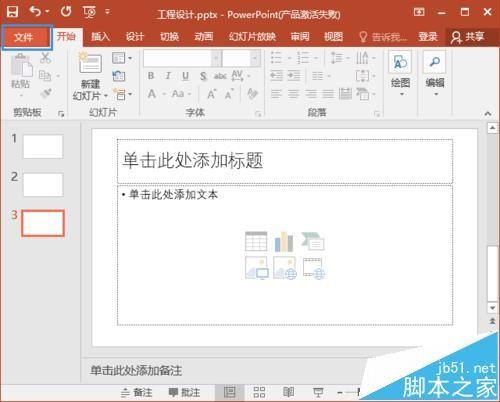Select slide 1 thumbnail

click(43, 146)
